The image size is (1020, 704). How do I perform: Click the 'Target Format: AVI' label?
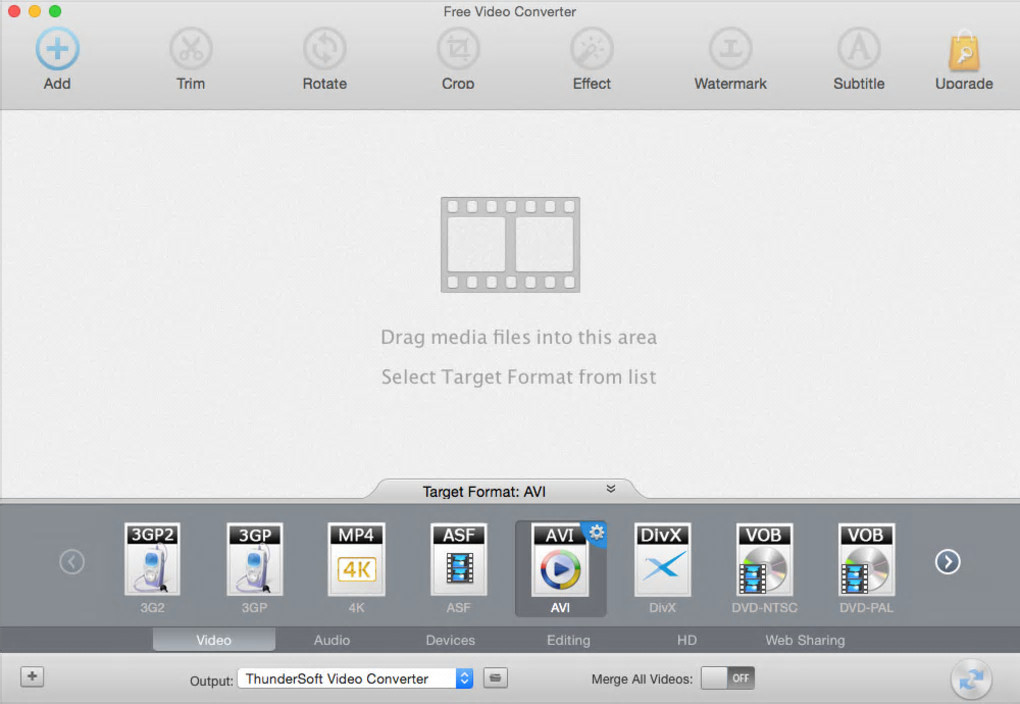click(484, 492)
